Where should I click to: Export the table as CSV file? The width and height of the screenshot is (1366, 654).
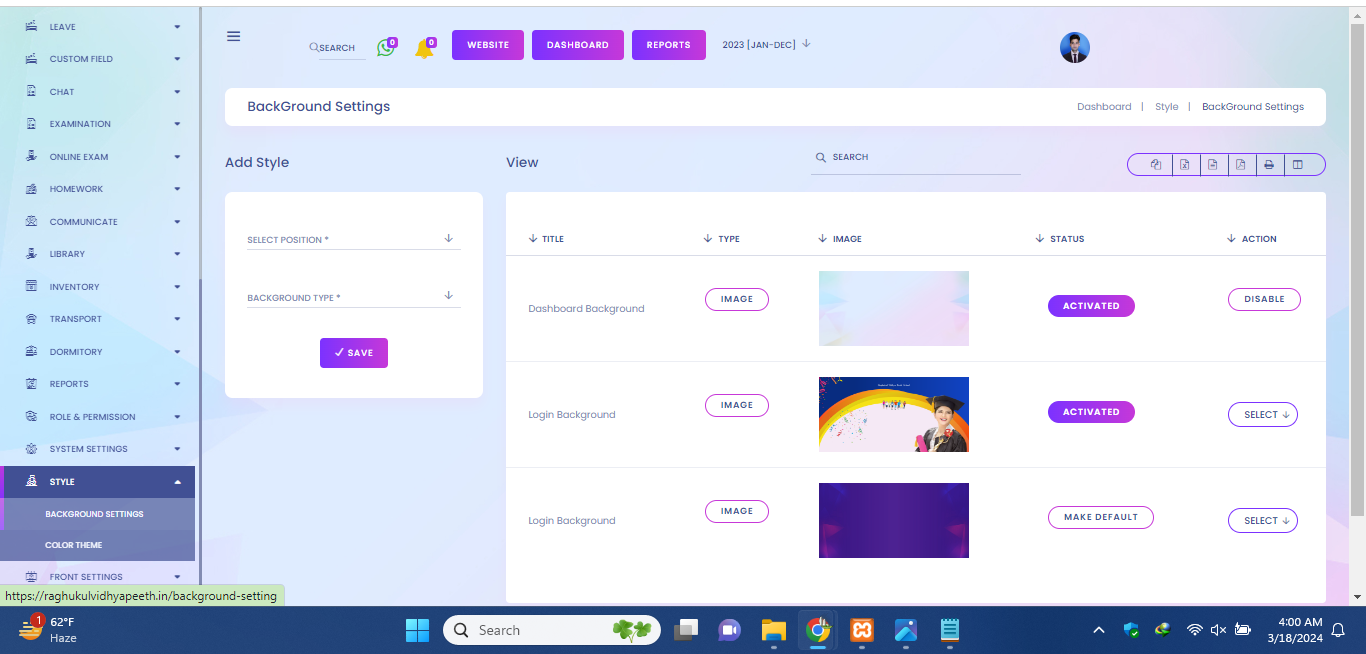(x=1212, y=165)
